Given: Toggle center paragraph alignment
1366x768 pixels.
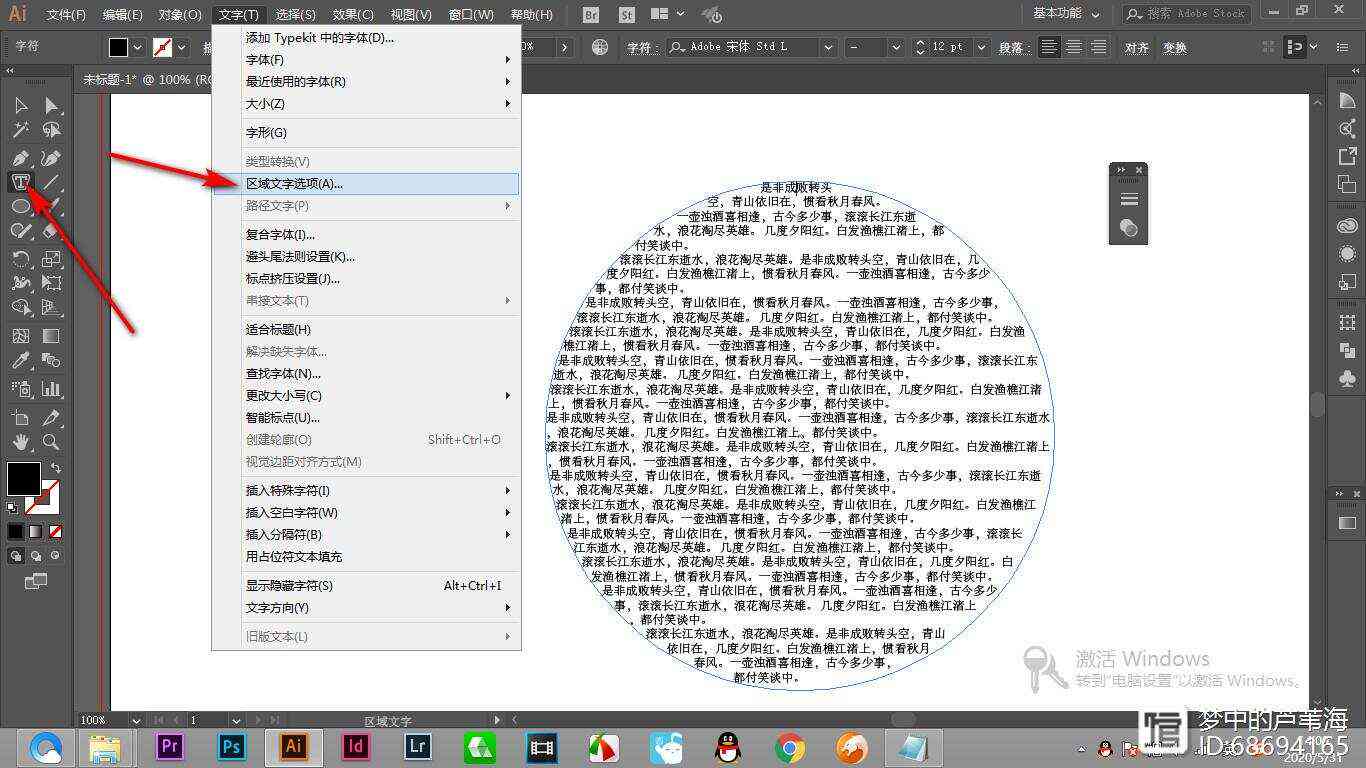Looking at the screenshot, I should (1073, 47).
